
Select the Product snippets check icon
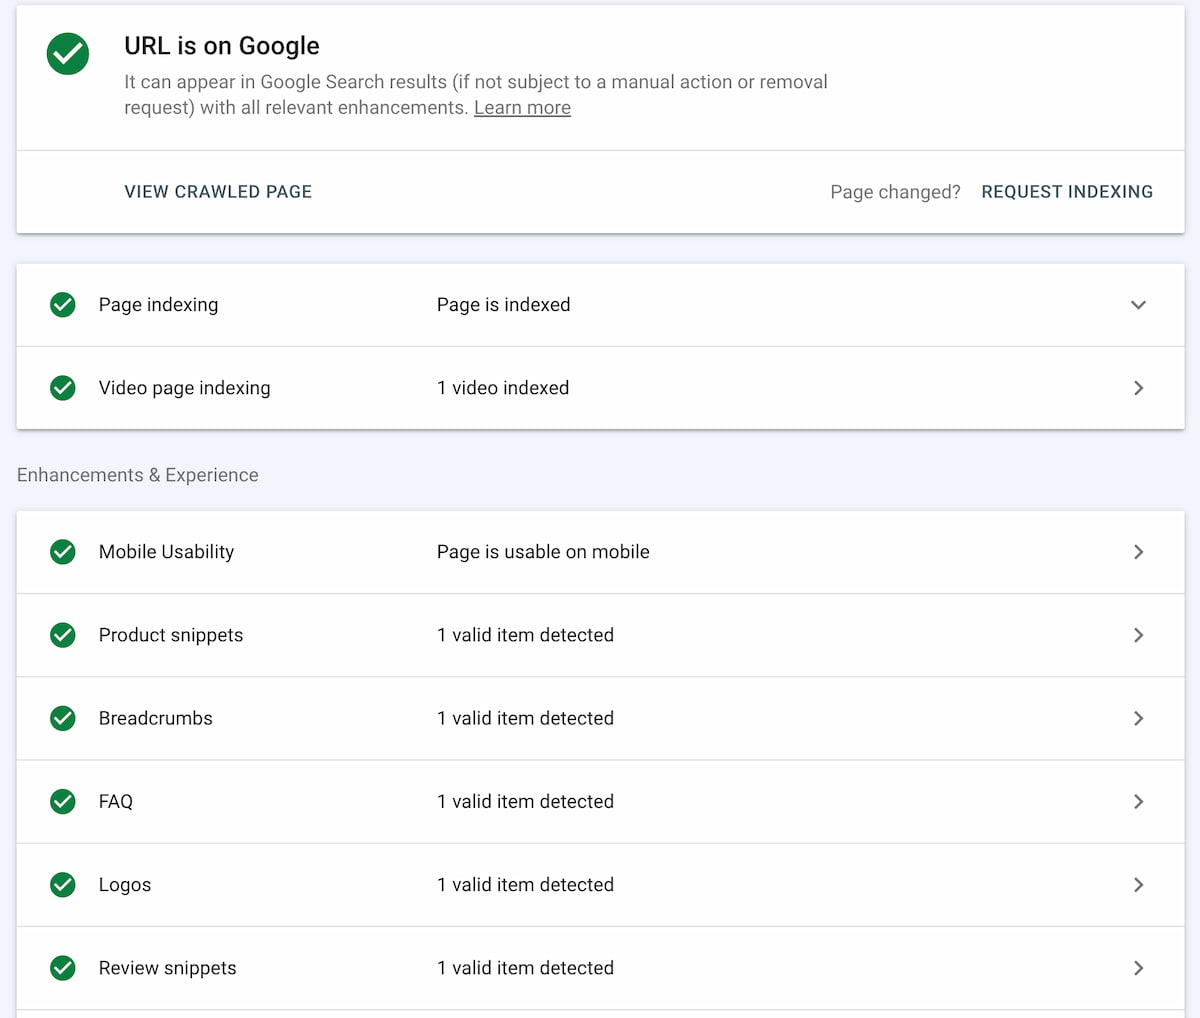point(62,635)
